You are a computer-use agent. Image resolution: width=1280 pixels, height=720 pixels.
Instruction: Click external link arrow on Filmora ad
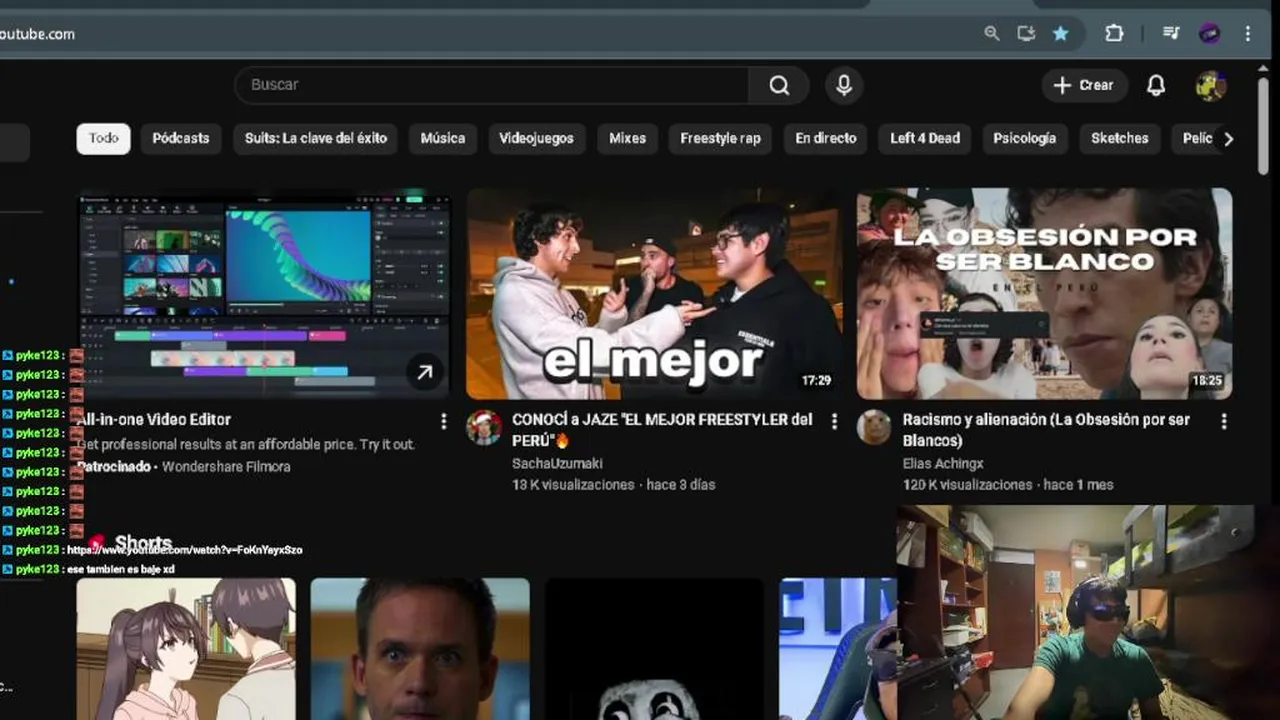[425, 373]
